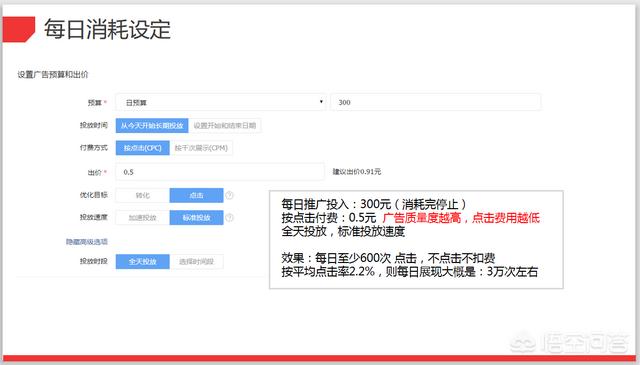Click the 投放时段 field label
This screenshot has width=640, height=365.
click(x=93, y=261)
